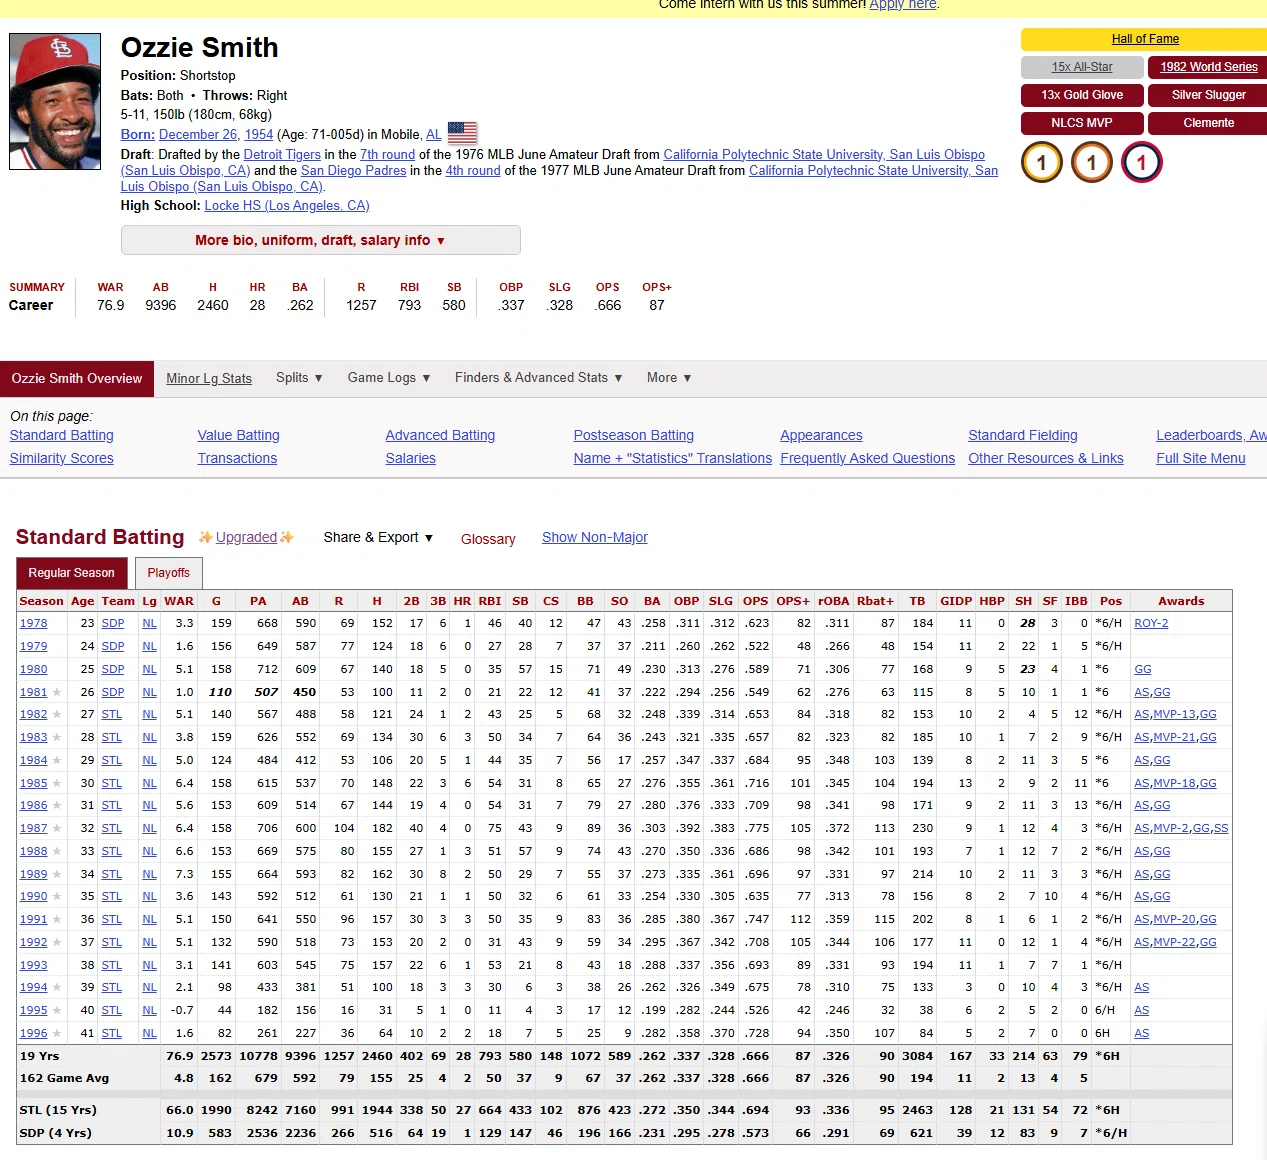
Task: Click the Silver Slugger badge
Action: 1208,95
